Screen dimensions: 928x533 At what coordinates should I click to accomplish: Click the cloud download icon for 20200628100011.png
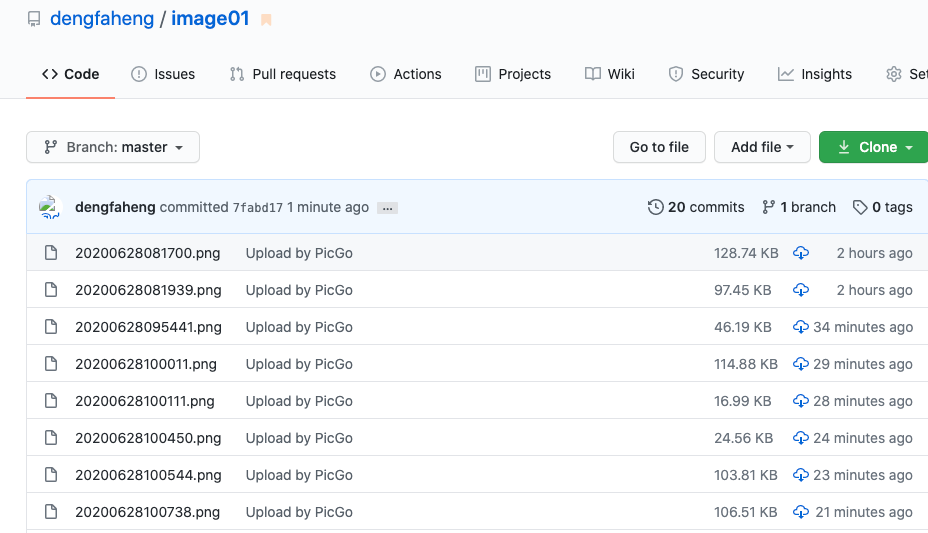tap(800, 364)
